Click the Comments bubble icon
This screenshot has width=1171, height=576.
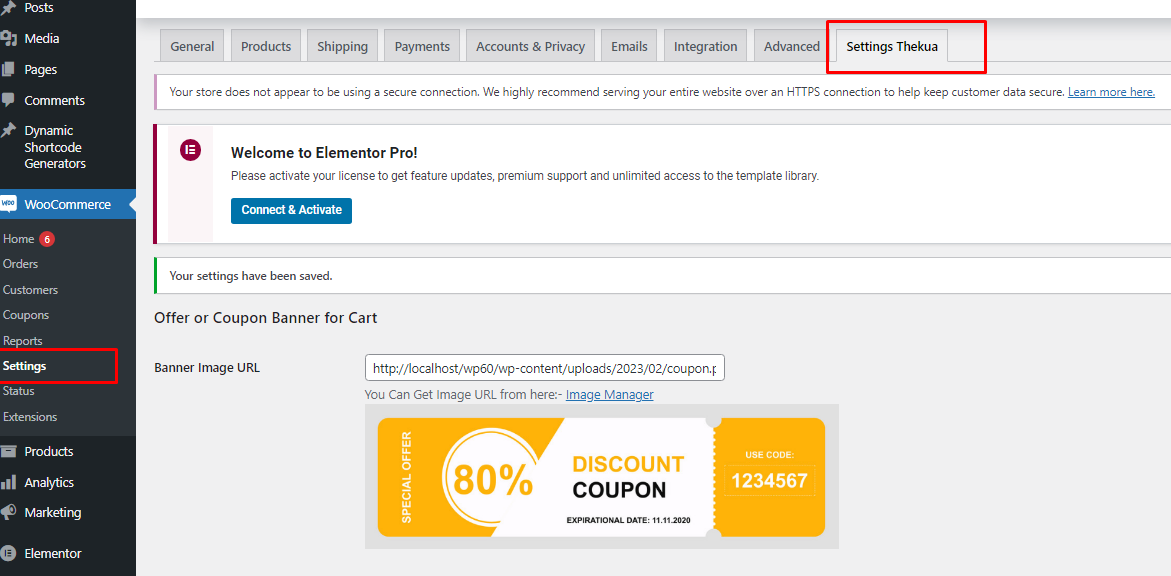(x=8, y=100)
